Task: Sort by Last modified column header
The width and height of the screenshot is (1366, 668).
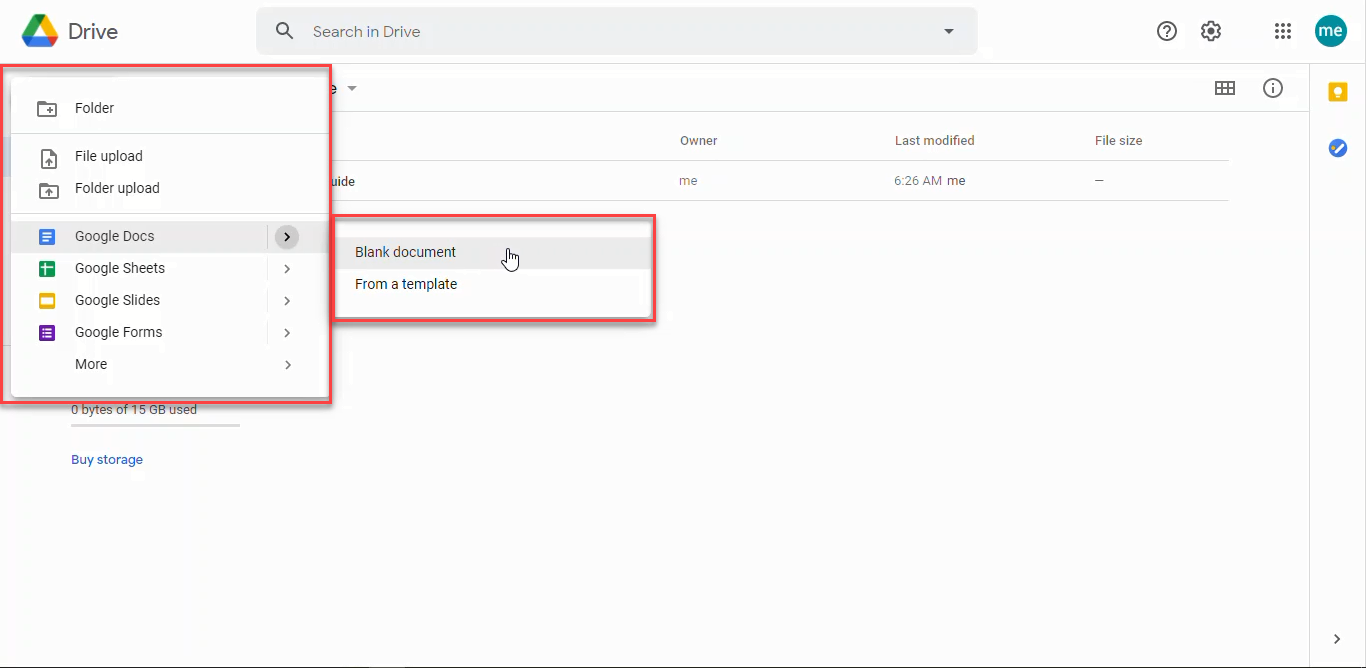Action: 934,141
